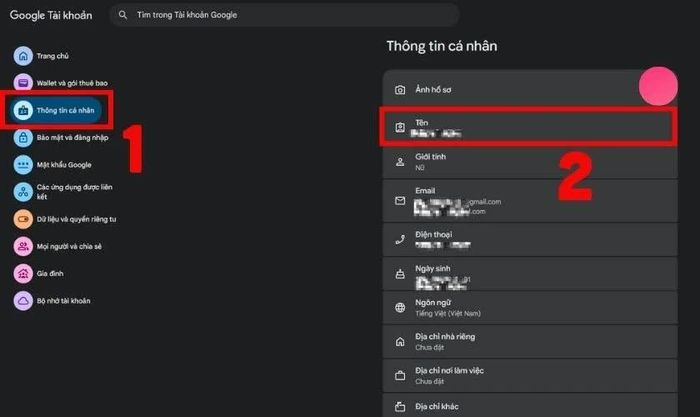This screenshot has width=700, height=417.
Task: Select Thông tin cá nhân sidebar item
Action: point(55,110)
